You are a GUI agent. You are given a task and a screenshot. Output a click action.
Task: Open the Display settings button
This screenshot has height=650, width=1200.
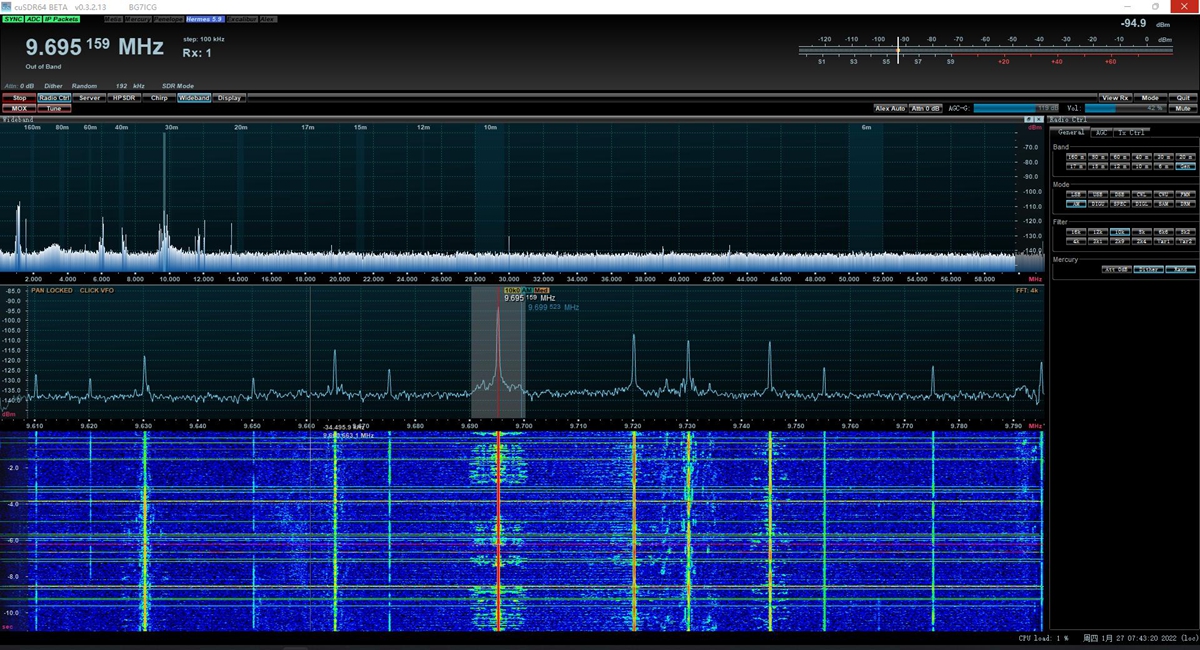pos(229,98)
